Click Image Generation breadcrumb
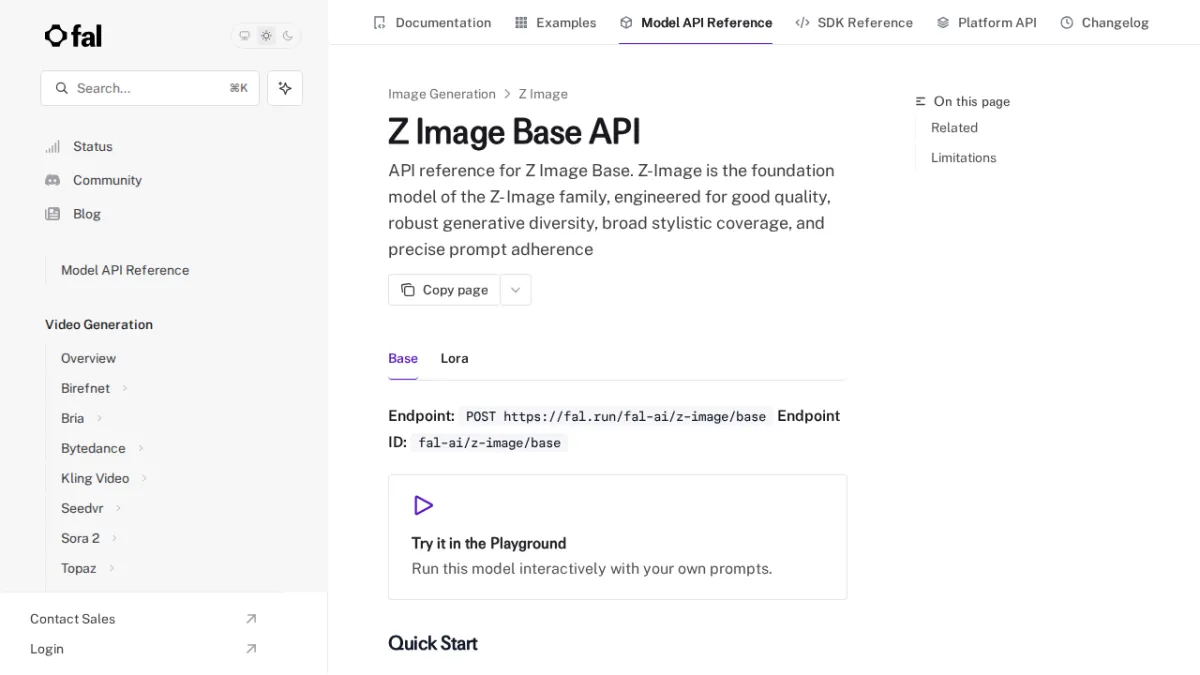This screenshot has height=675, width=1200. coord(442,94)
